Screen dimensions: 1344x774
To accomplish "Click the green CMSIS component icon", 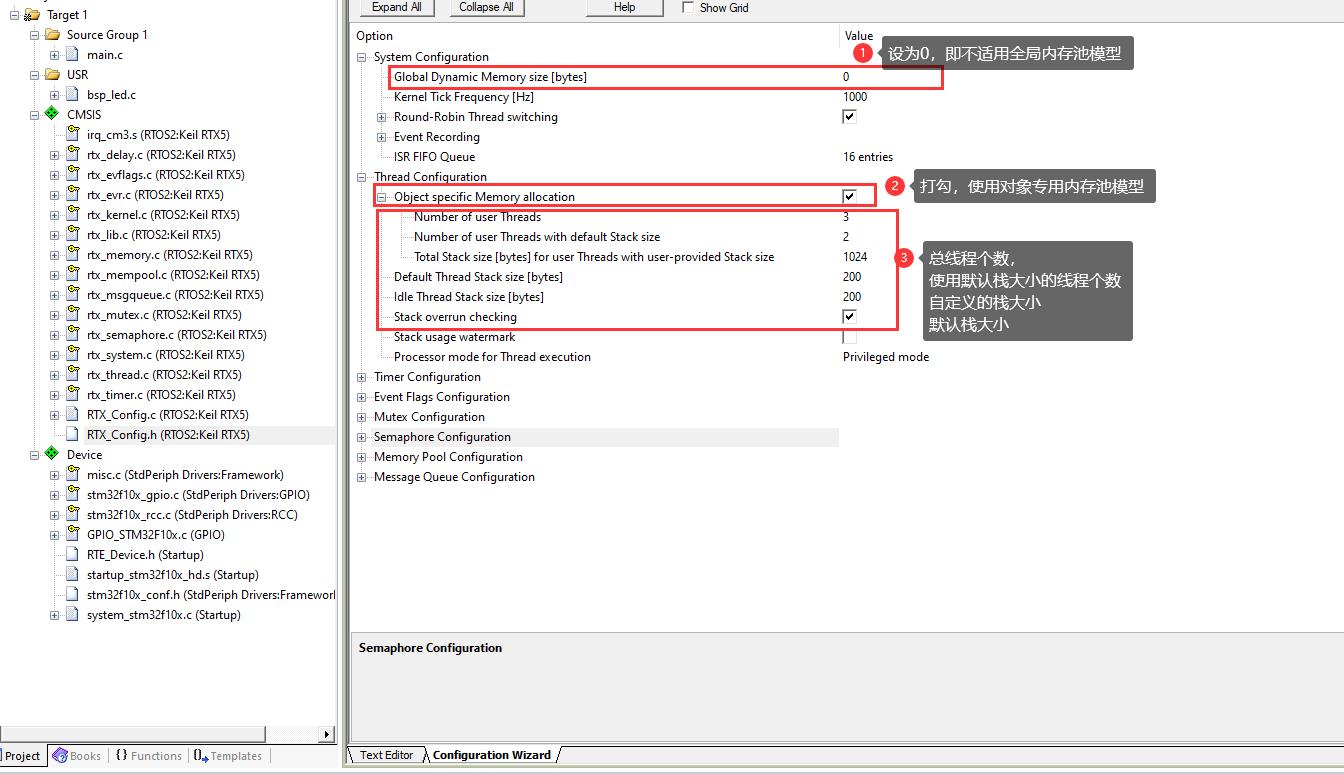I will [52, 114].
